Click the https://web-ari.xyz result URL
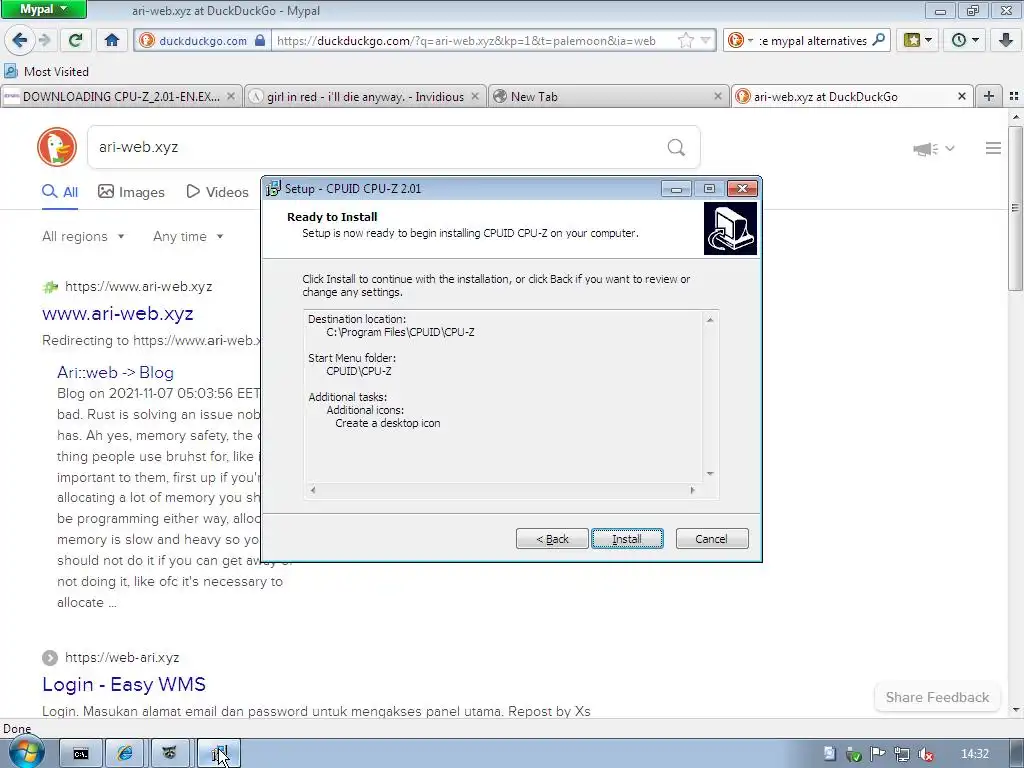 pos(122,657)
